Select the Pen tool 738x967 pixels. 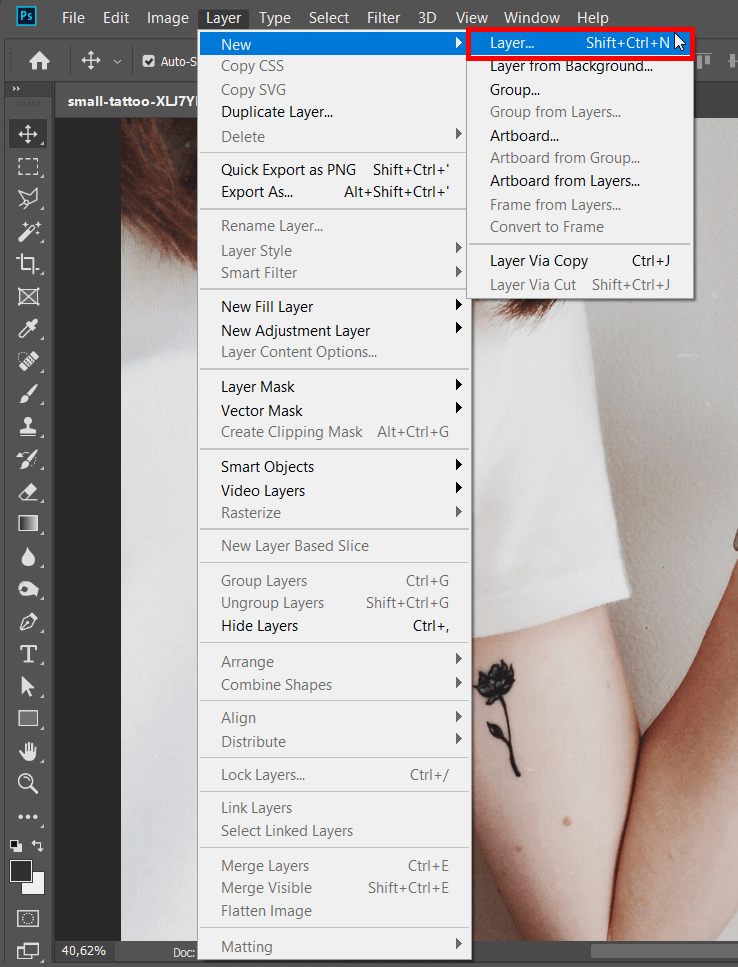click(x=28, y=622)
